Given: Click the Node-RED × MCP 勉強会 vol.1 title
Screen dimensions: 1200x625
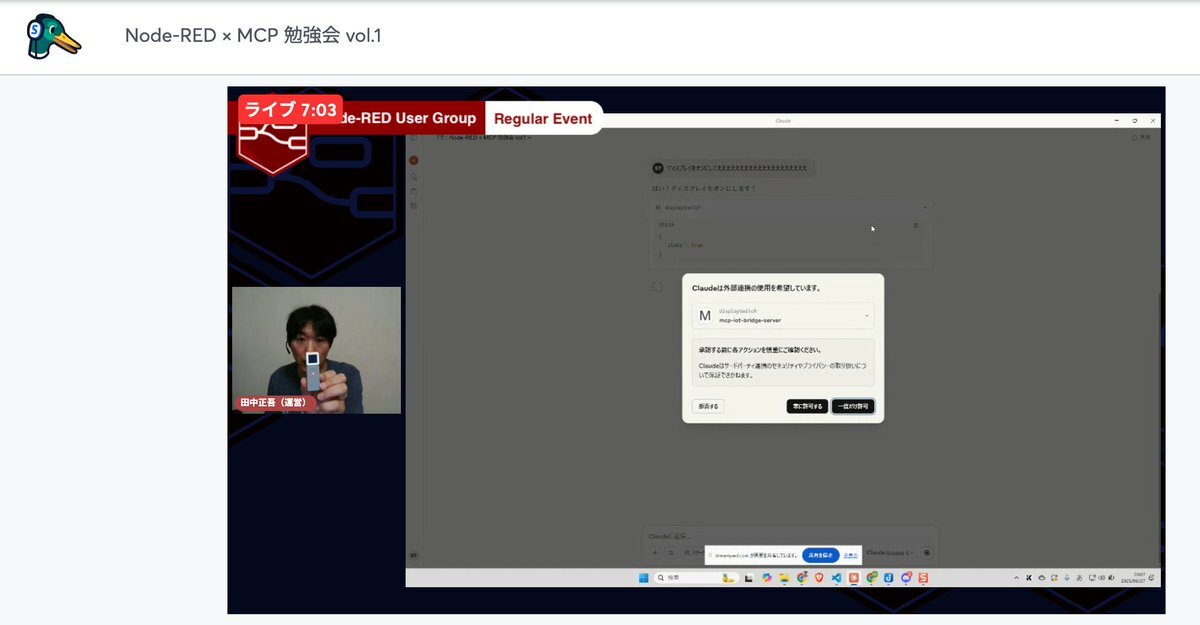Looking at the screenshot, I should coord(253,36).
